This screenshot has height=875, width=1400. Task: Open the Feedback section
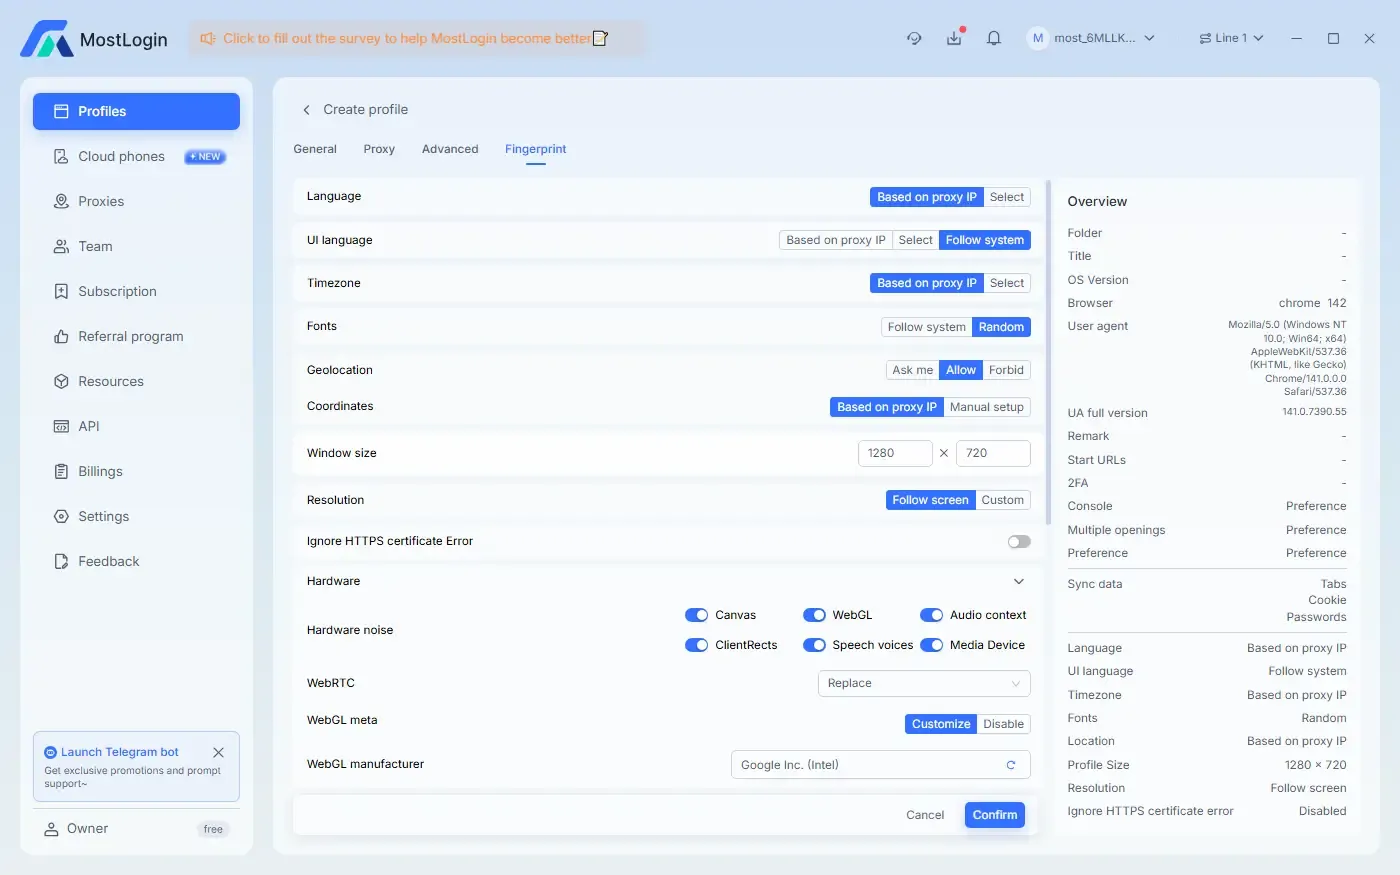pos(107,561)
